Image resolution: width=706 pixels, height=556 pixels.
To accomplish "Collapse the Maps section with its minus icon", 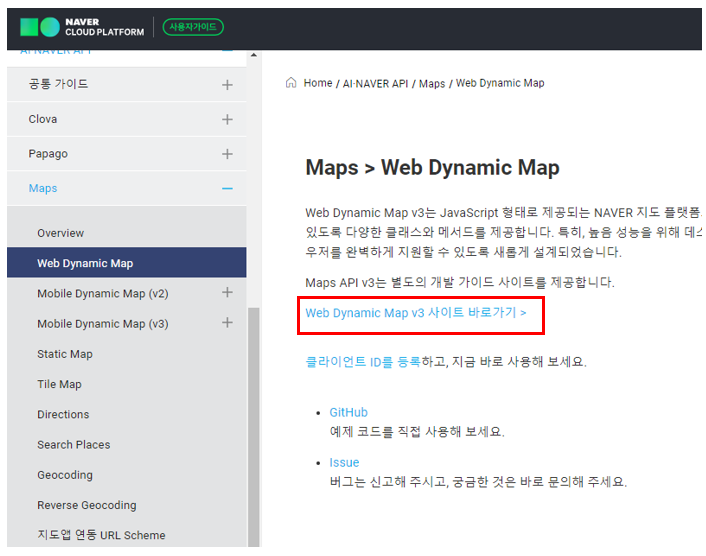I will (x=227, y=189).
